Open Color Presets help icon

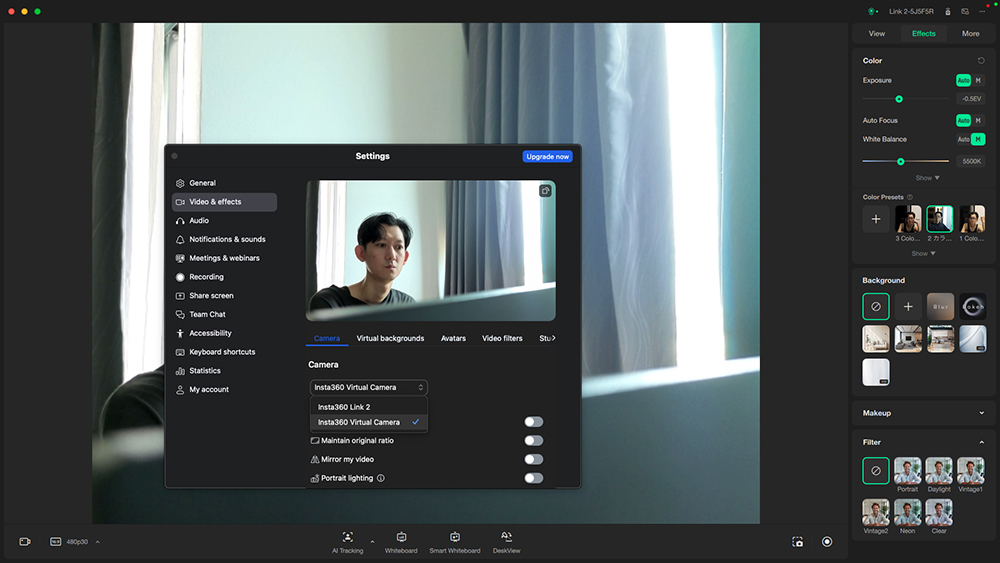click(x=910, y=197)
